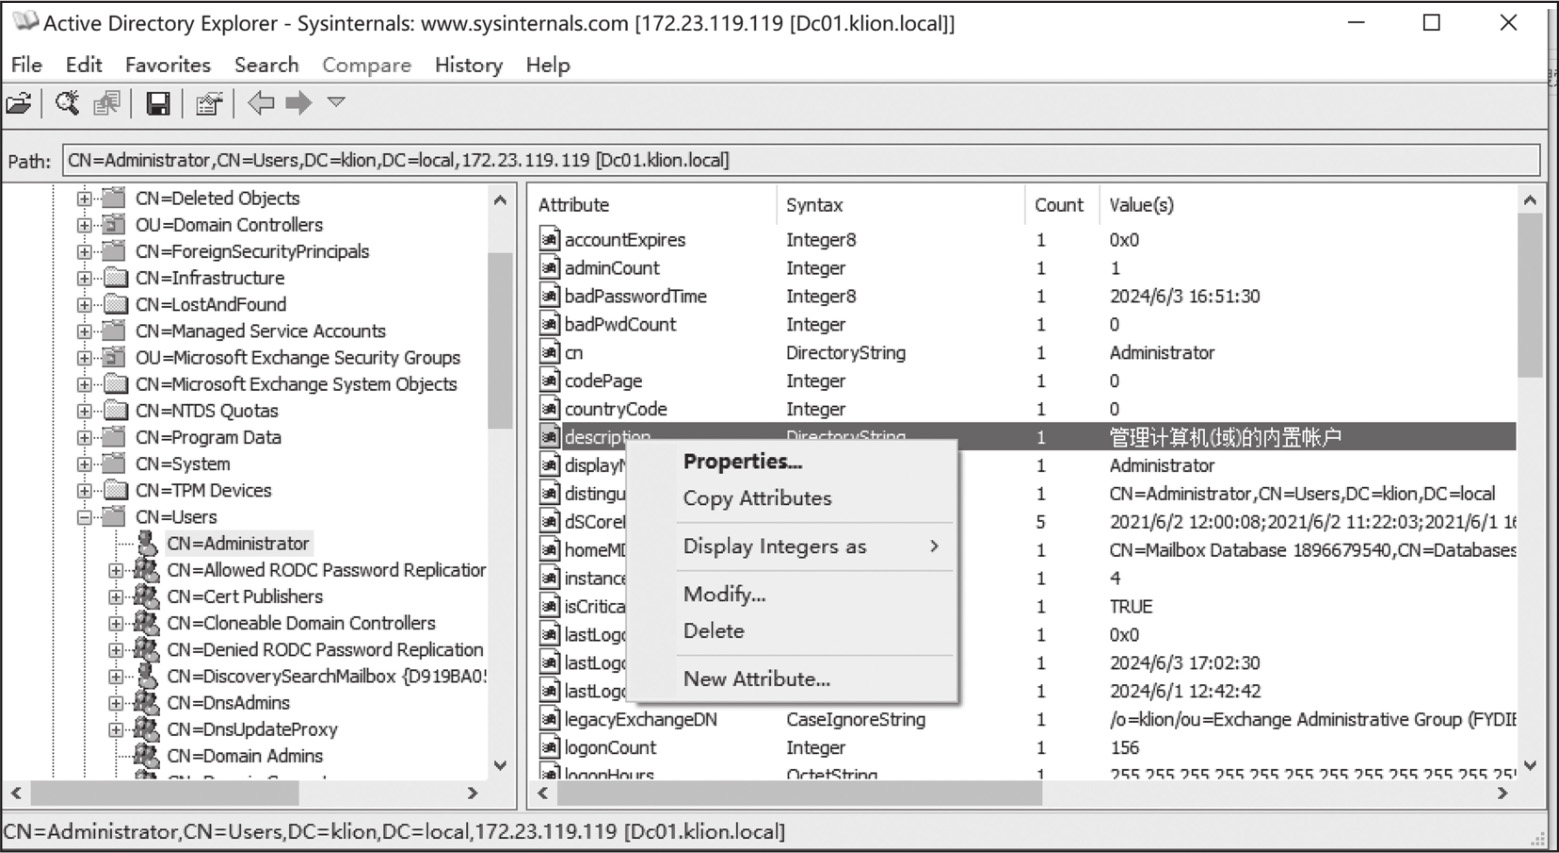
Task: Go forward with right arrow toolbar icon
Action: click(x=299, y=102)
